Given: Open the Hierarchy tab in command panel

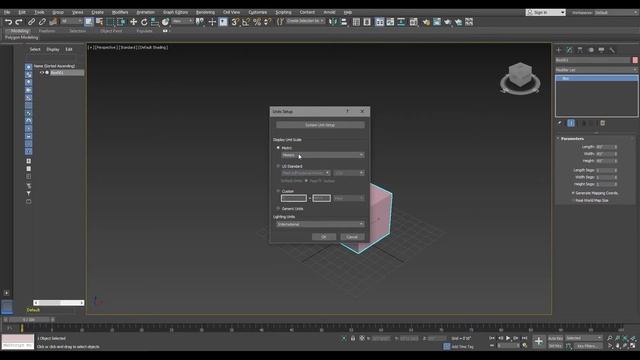Looking at the screenshot, I should 580,50.
